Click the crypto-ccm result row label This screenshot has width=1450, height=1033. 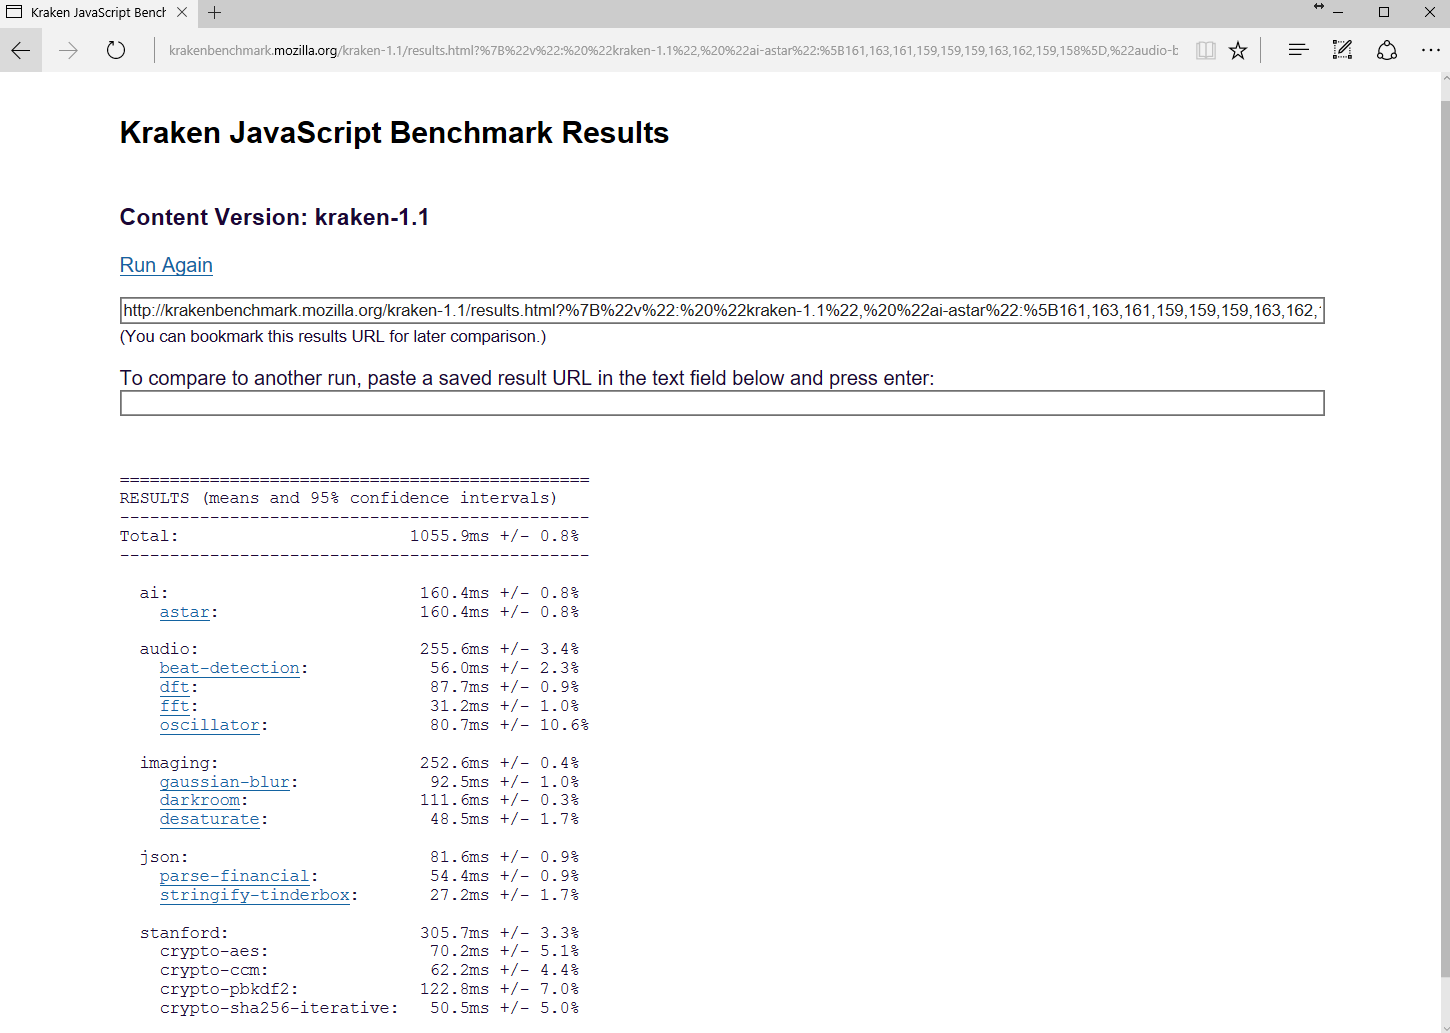(214, 970)
